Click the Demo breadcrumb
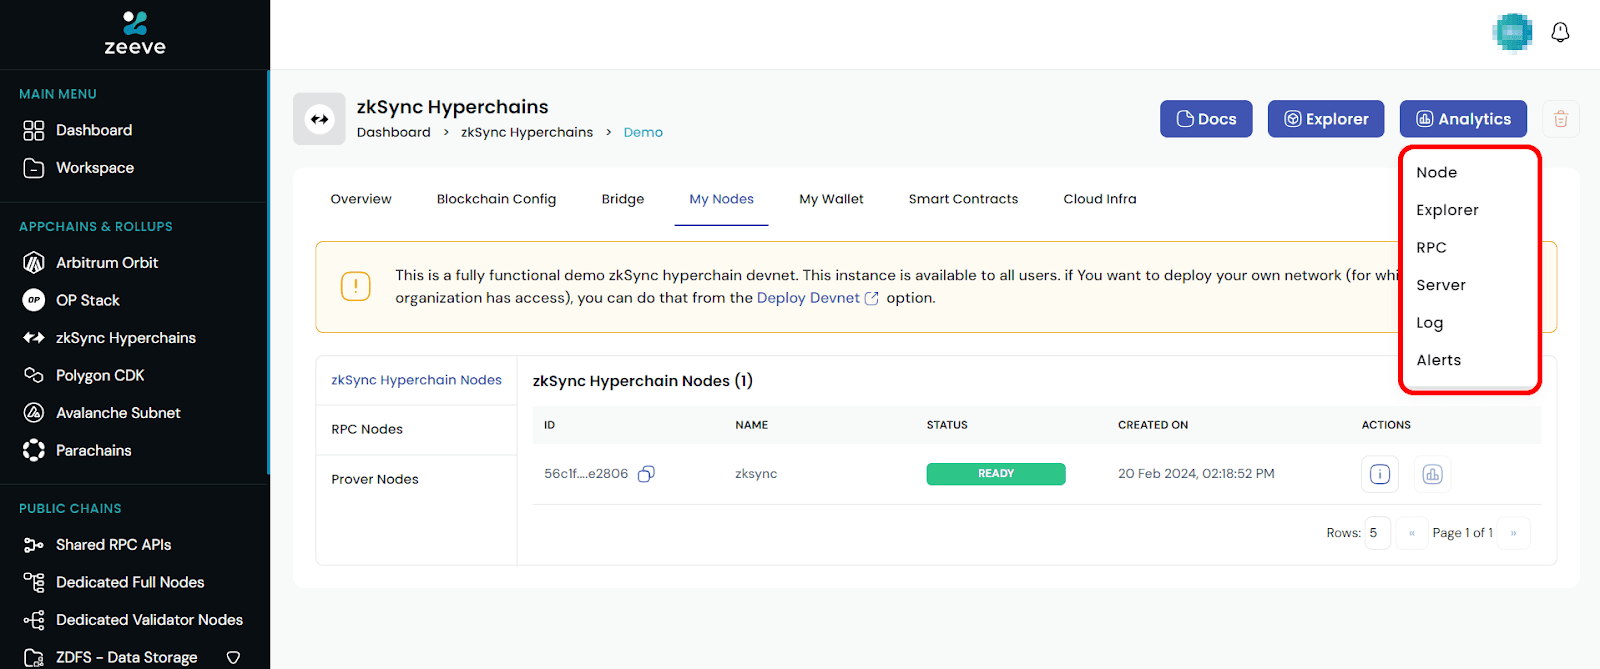Viewport: 1600px width, 669px height. (643, 132)
